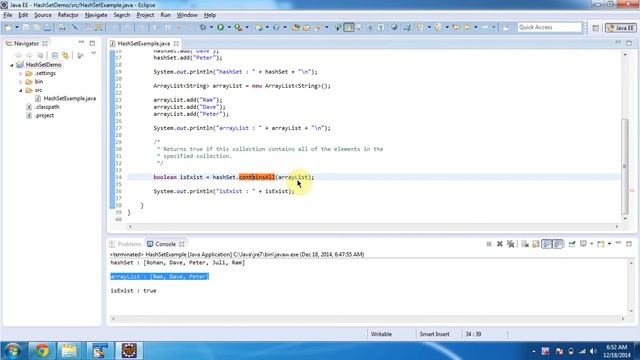The image size is (640, 360).
Task: Expand the bin folder
Action: tap(21, 82)
